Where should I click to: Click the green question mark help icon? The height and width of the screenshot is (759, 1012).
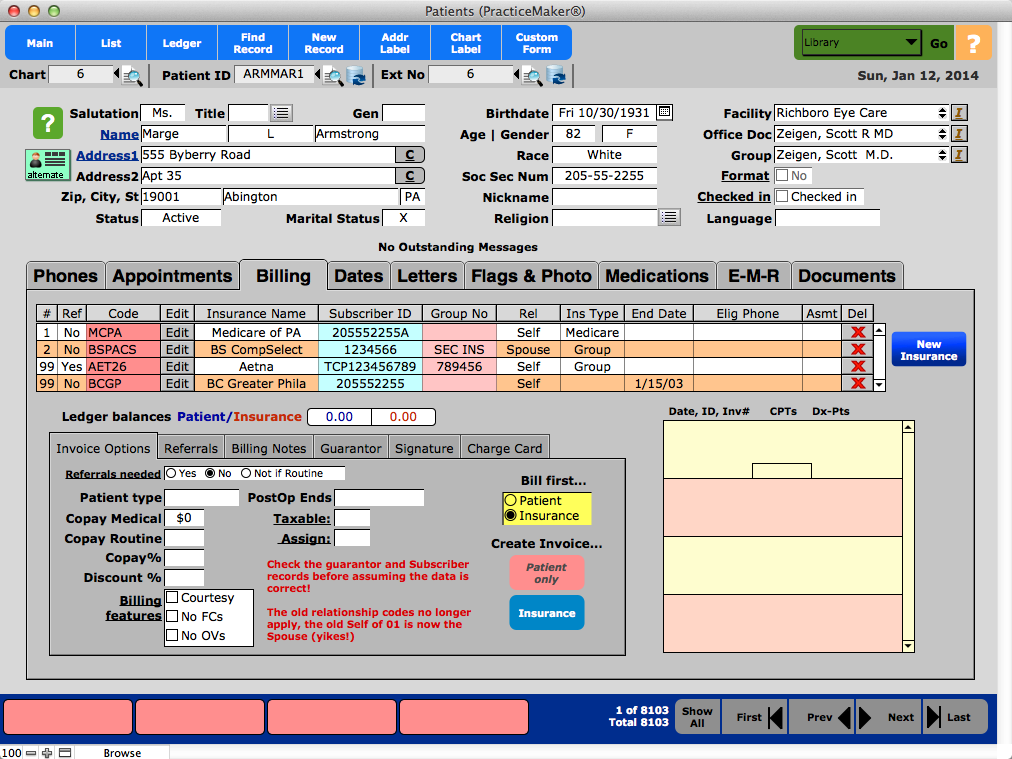(x=48, y=123)
